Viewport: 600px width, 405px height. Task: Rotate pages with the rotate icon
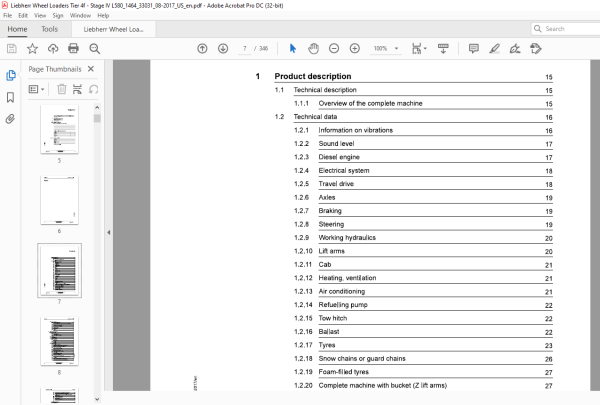tap(93, 89)
